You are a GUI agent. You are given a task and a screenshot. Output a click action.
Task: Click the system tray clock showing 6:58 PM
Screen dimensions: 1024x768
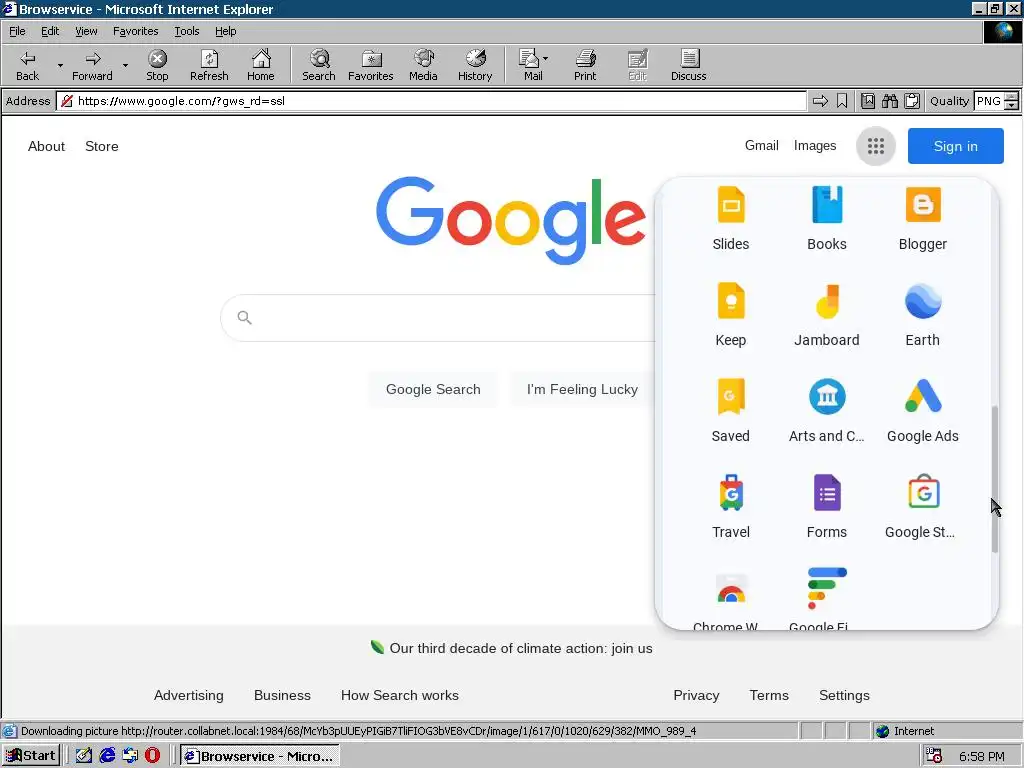click(982, 756)
